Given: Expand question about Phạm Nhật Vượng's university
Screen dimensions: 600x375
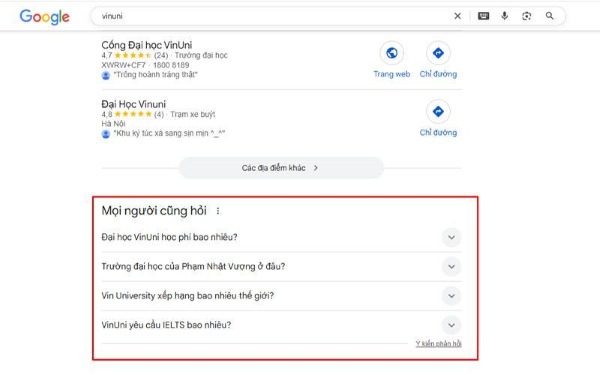Looking at the screenshot, I should pyautogui.click(x=281, y=266).
